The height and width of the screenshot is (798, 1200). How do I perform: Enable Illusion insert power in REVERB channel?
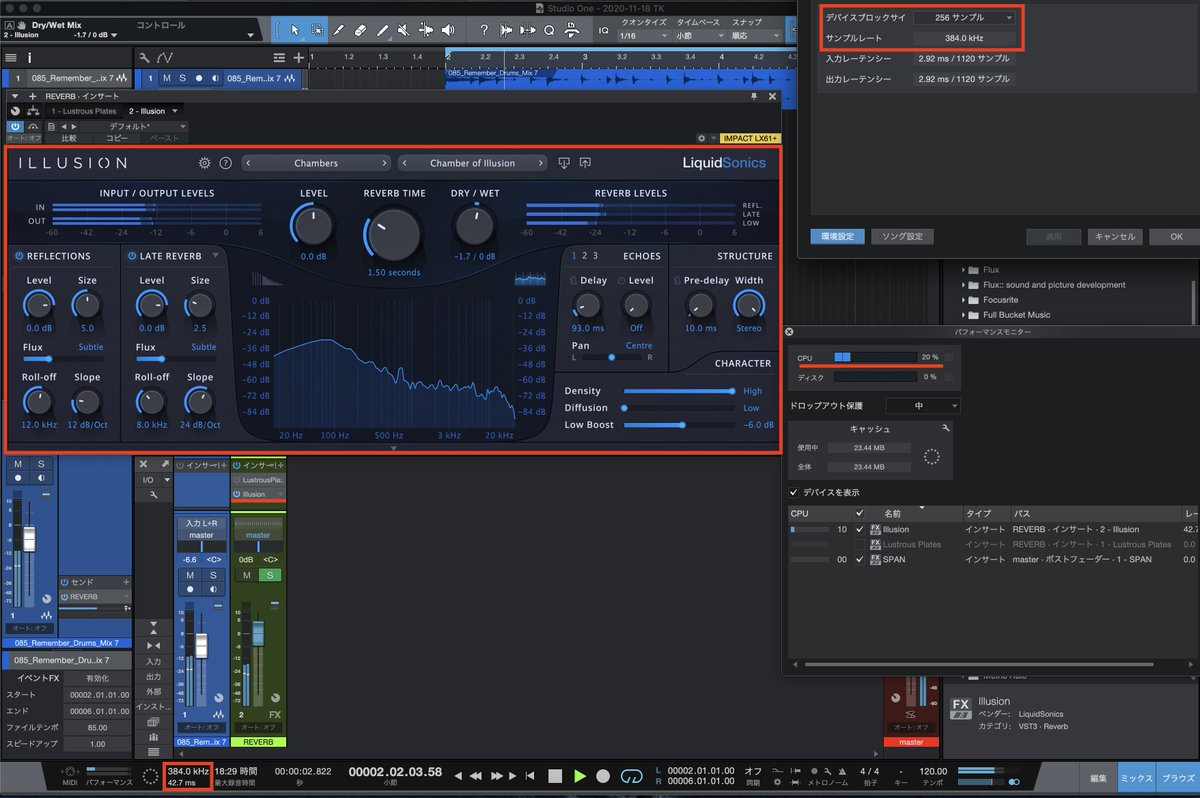237,494
